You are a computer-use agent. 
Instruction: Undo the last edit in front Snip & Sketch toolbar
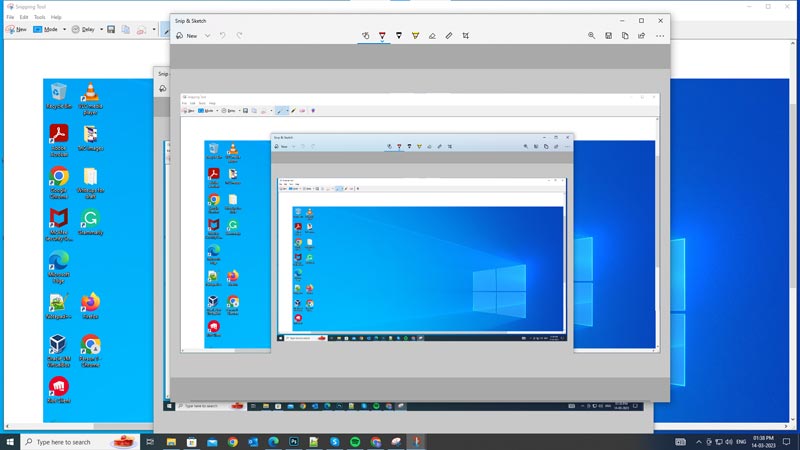click(x=222, y=36)
